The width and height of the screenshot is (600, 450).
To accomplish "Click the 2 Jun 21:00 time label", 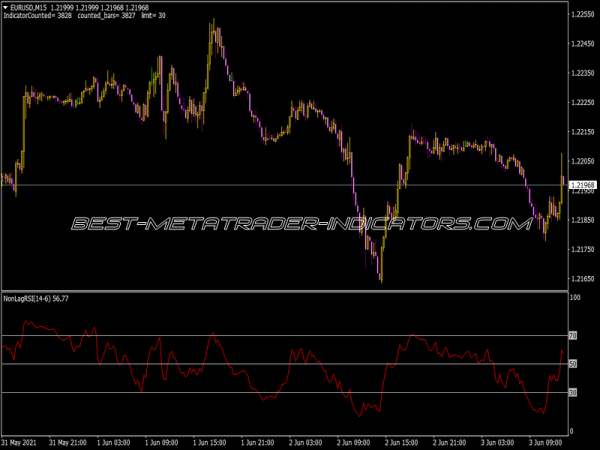I will point(449,443).
